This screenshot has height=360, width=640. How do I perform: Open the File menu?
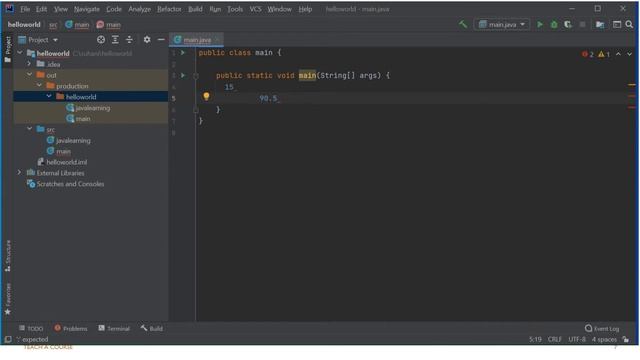click(x=25, y=9)
